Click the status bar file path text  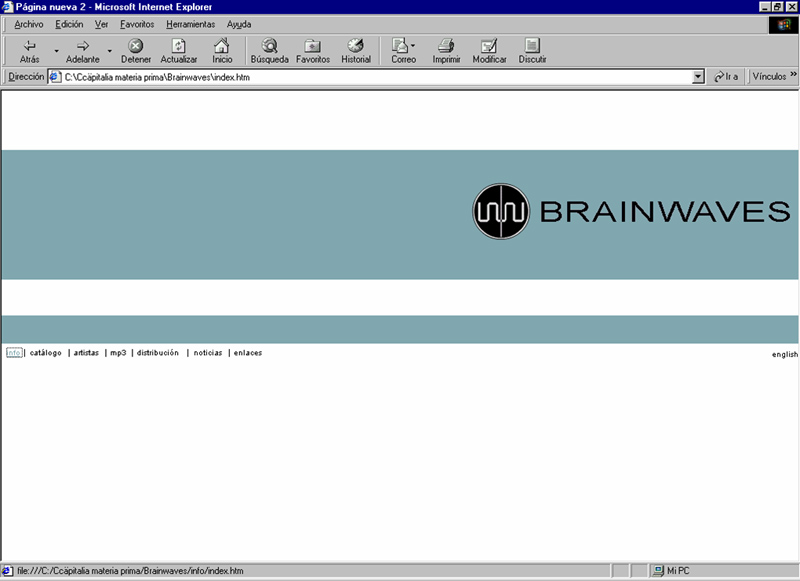pyautogui.click(x=130, y=571)
